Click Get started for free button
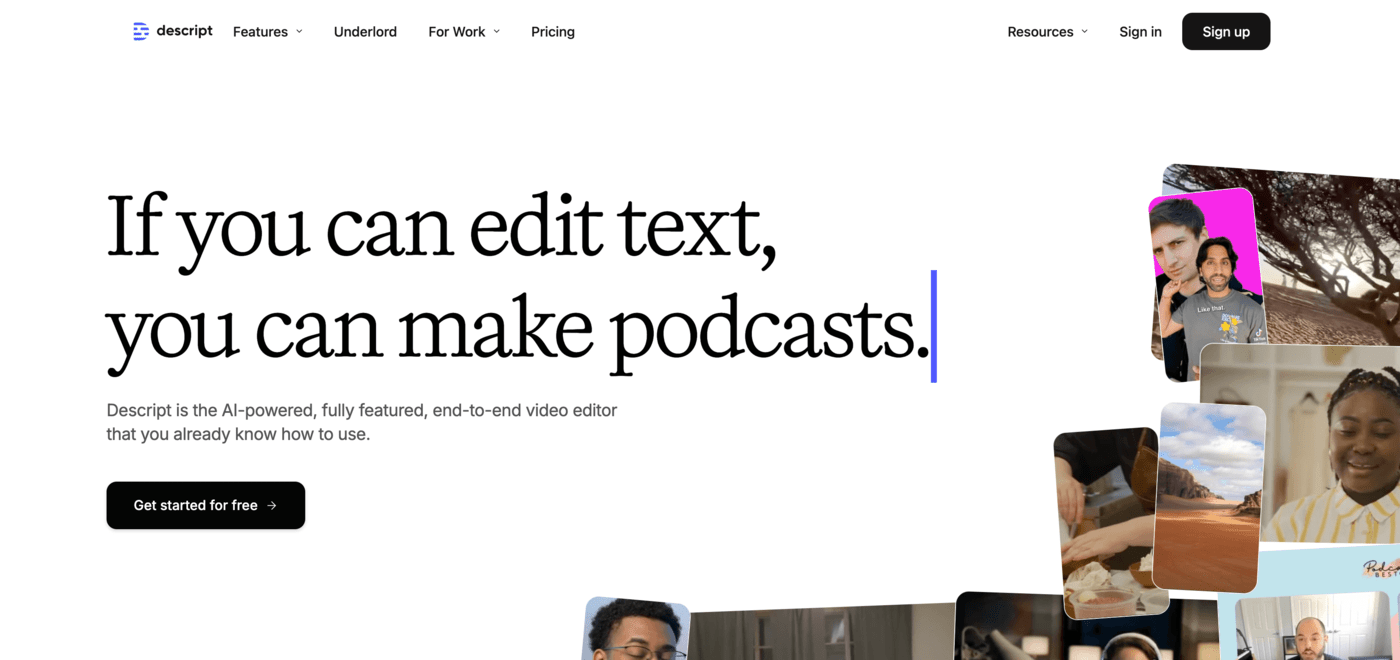 (x=206, y=505)
